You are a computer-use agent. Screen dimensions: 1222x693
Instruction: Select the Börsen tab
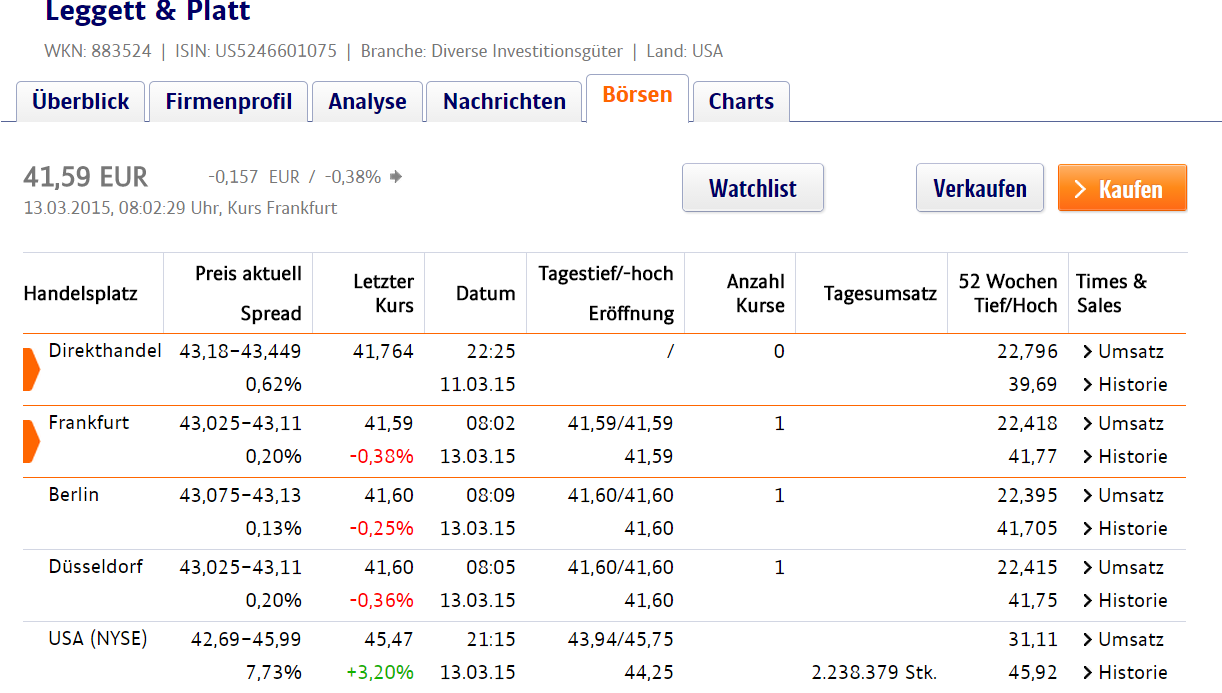637,96
